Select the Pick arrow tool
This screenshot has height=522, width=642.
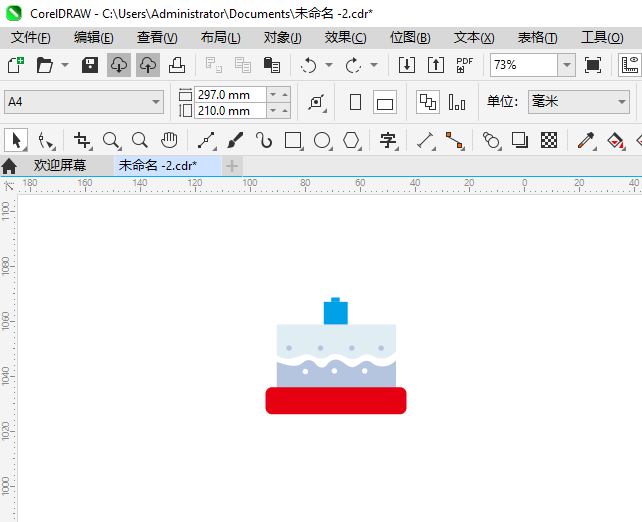[x=16, y=140]
